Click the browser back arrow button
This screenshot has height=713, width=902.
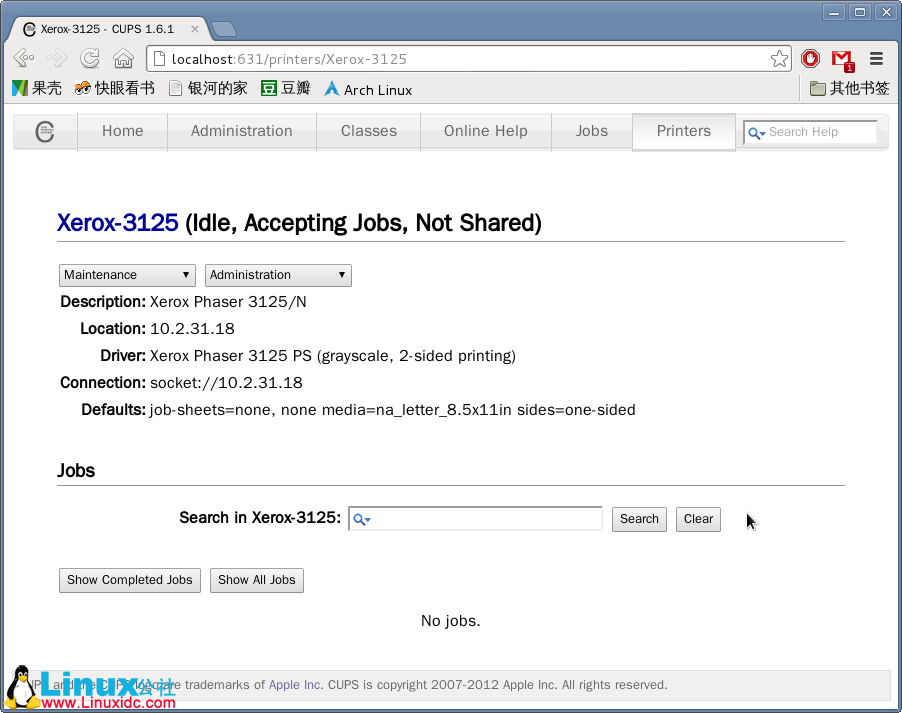click(x=24, y=59)
